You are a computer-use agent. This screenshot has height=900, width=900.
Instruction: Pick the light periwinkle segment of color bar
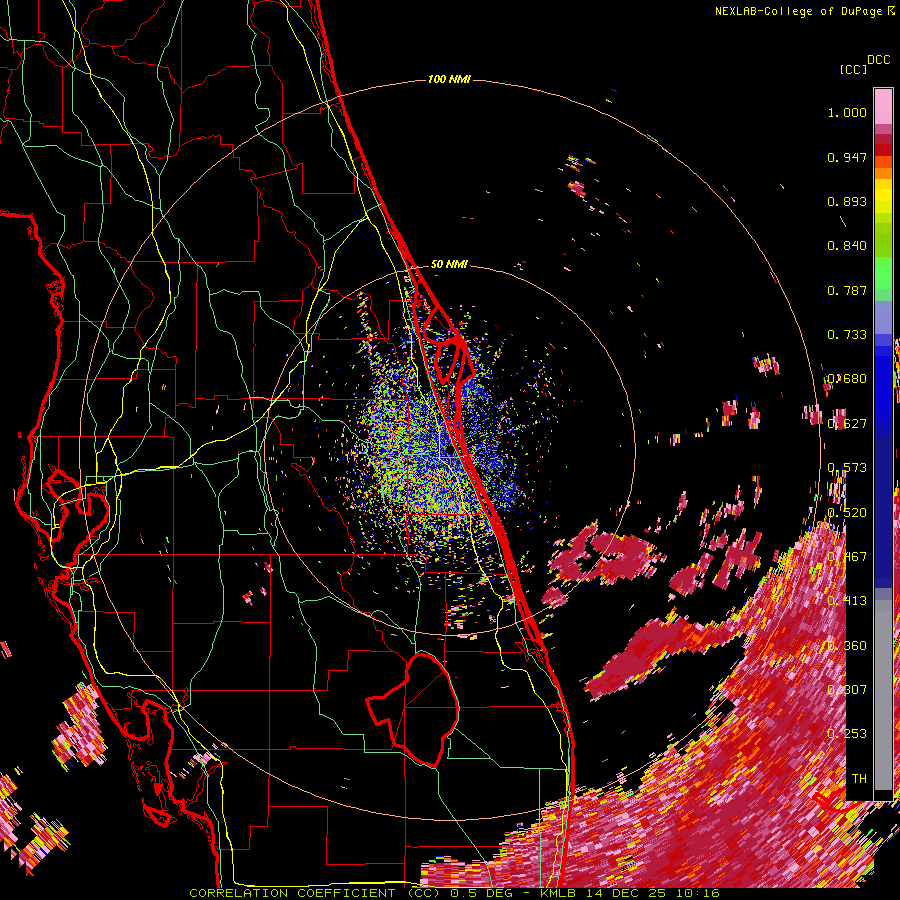tap(883, 317)
